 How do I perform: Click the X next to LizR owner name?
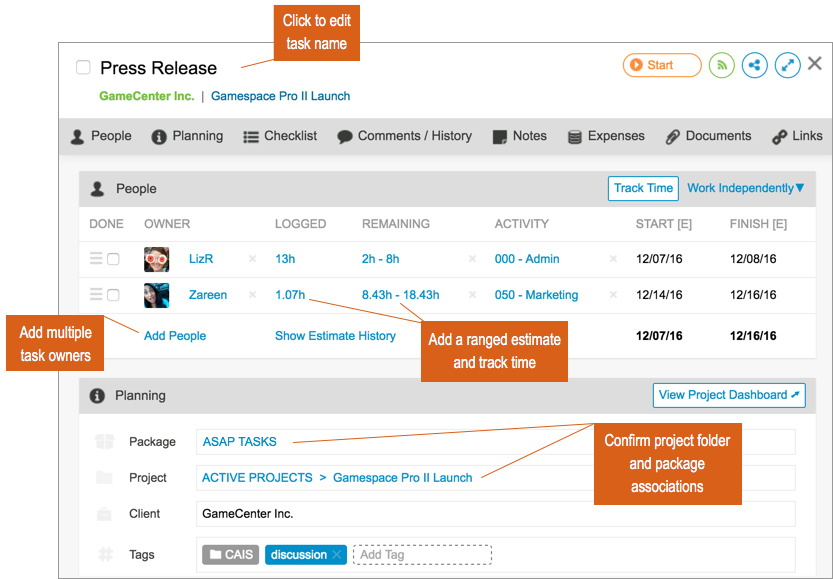coord(252,259)
